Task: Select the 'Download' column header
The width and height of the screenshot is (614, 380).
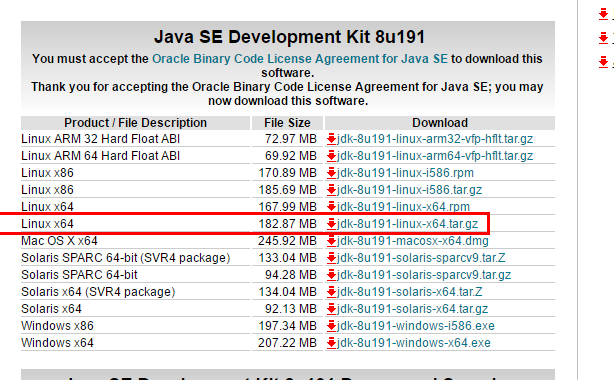Action: (x=440, y=123)
